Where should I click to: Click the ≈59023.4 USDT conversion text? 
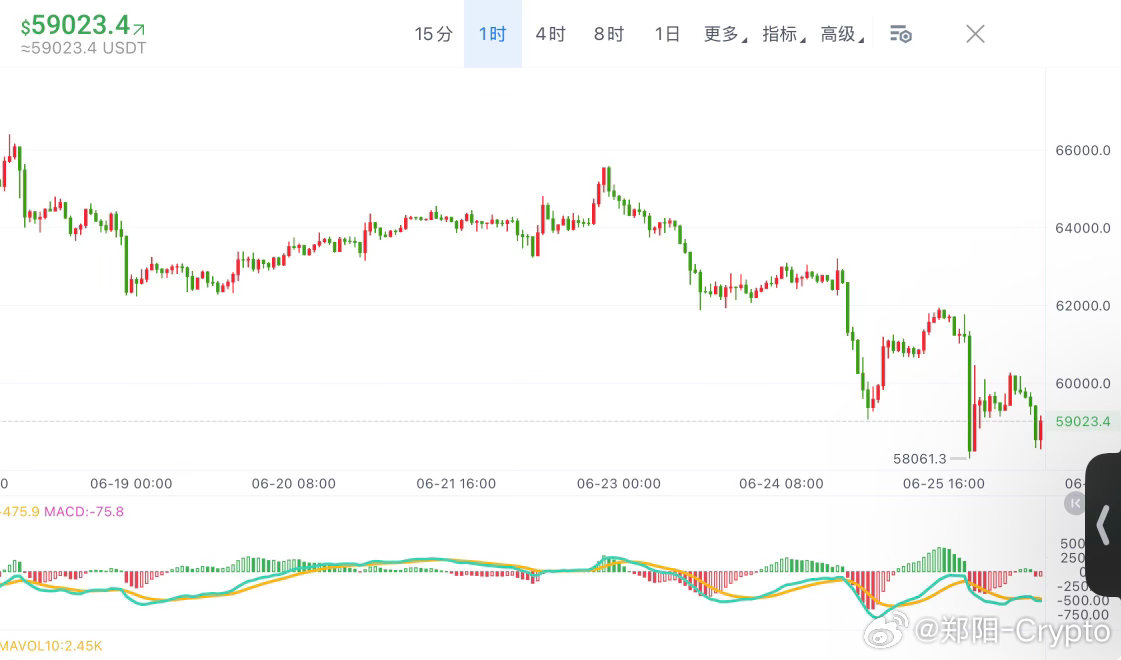pos(84,48)
